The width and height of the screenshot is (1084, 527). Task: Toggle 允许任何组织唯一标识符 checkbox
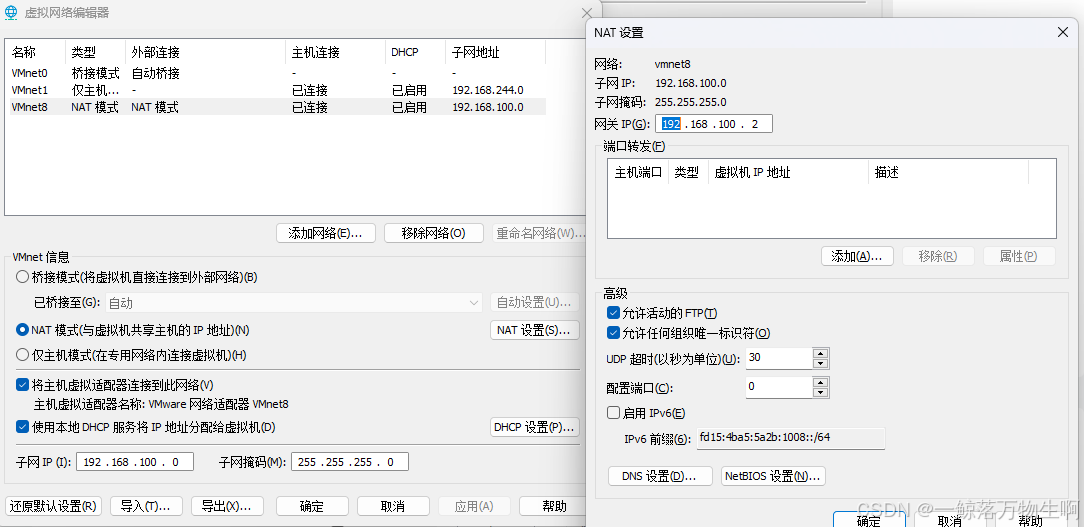[613, 333]
